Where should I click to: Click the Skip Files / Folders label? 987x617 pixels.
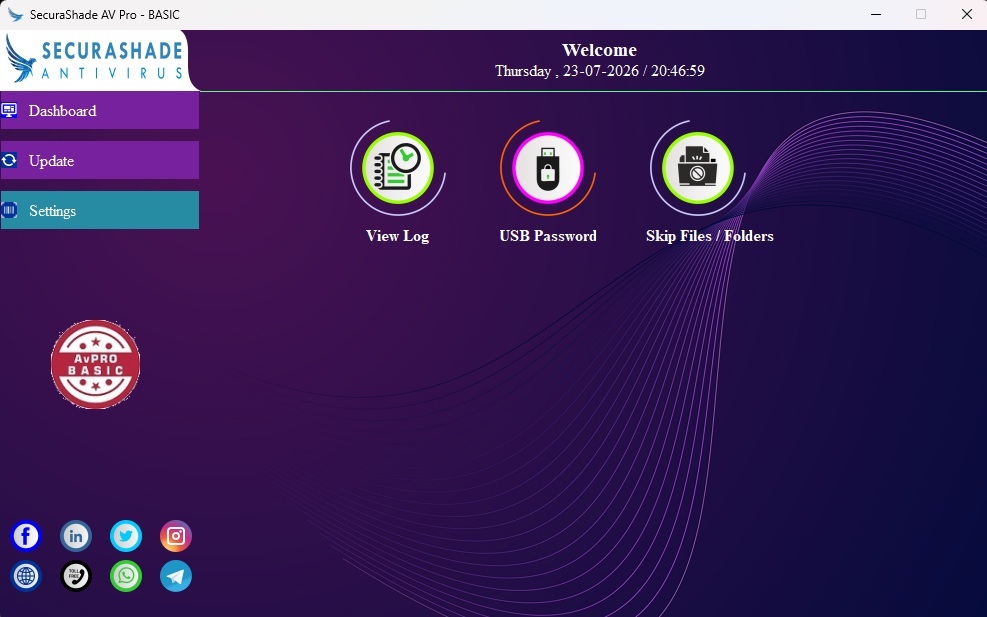709,236
